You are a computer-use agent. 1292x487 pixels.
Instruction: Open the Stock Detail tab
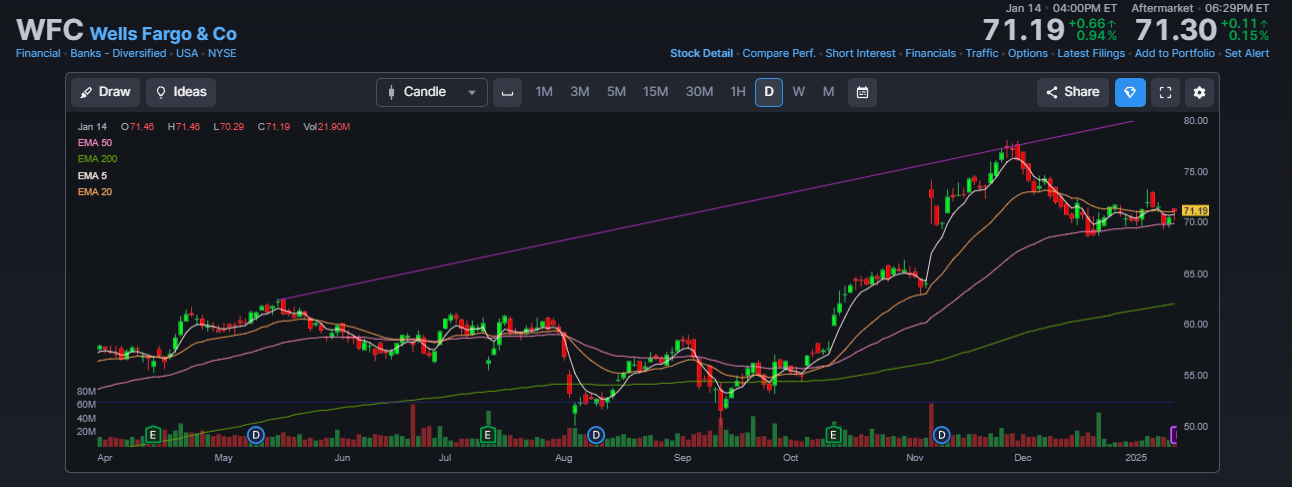701,53
